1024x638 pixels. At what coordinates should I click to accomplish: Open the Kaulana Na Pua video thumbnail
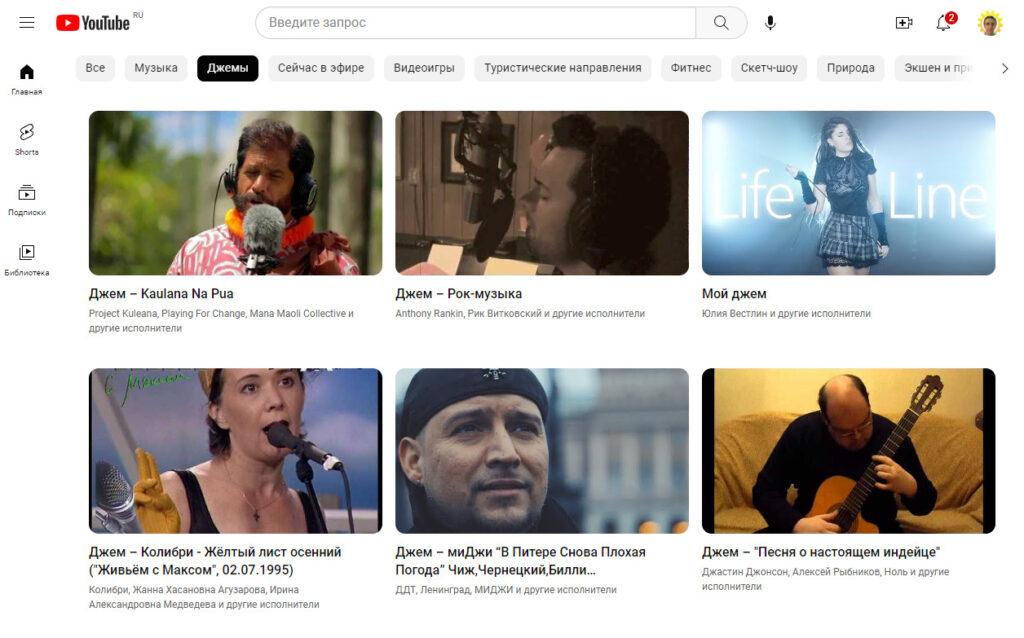[235, 193]
